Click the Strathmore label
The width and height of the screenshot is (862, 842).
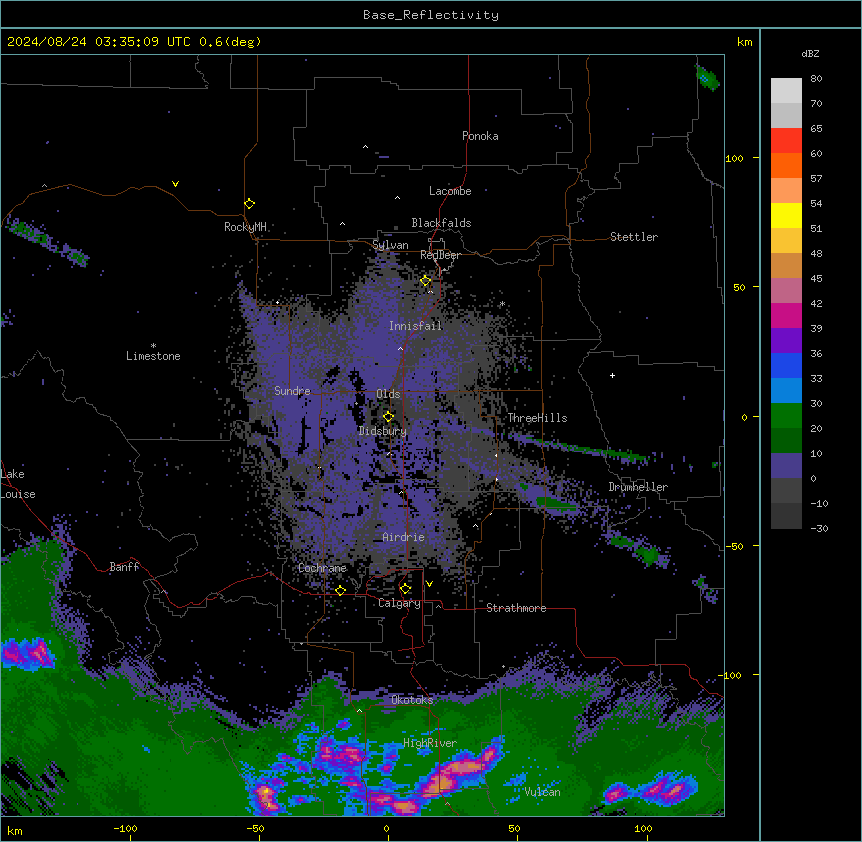[x=516, y=608]
